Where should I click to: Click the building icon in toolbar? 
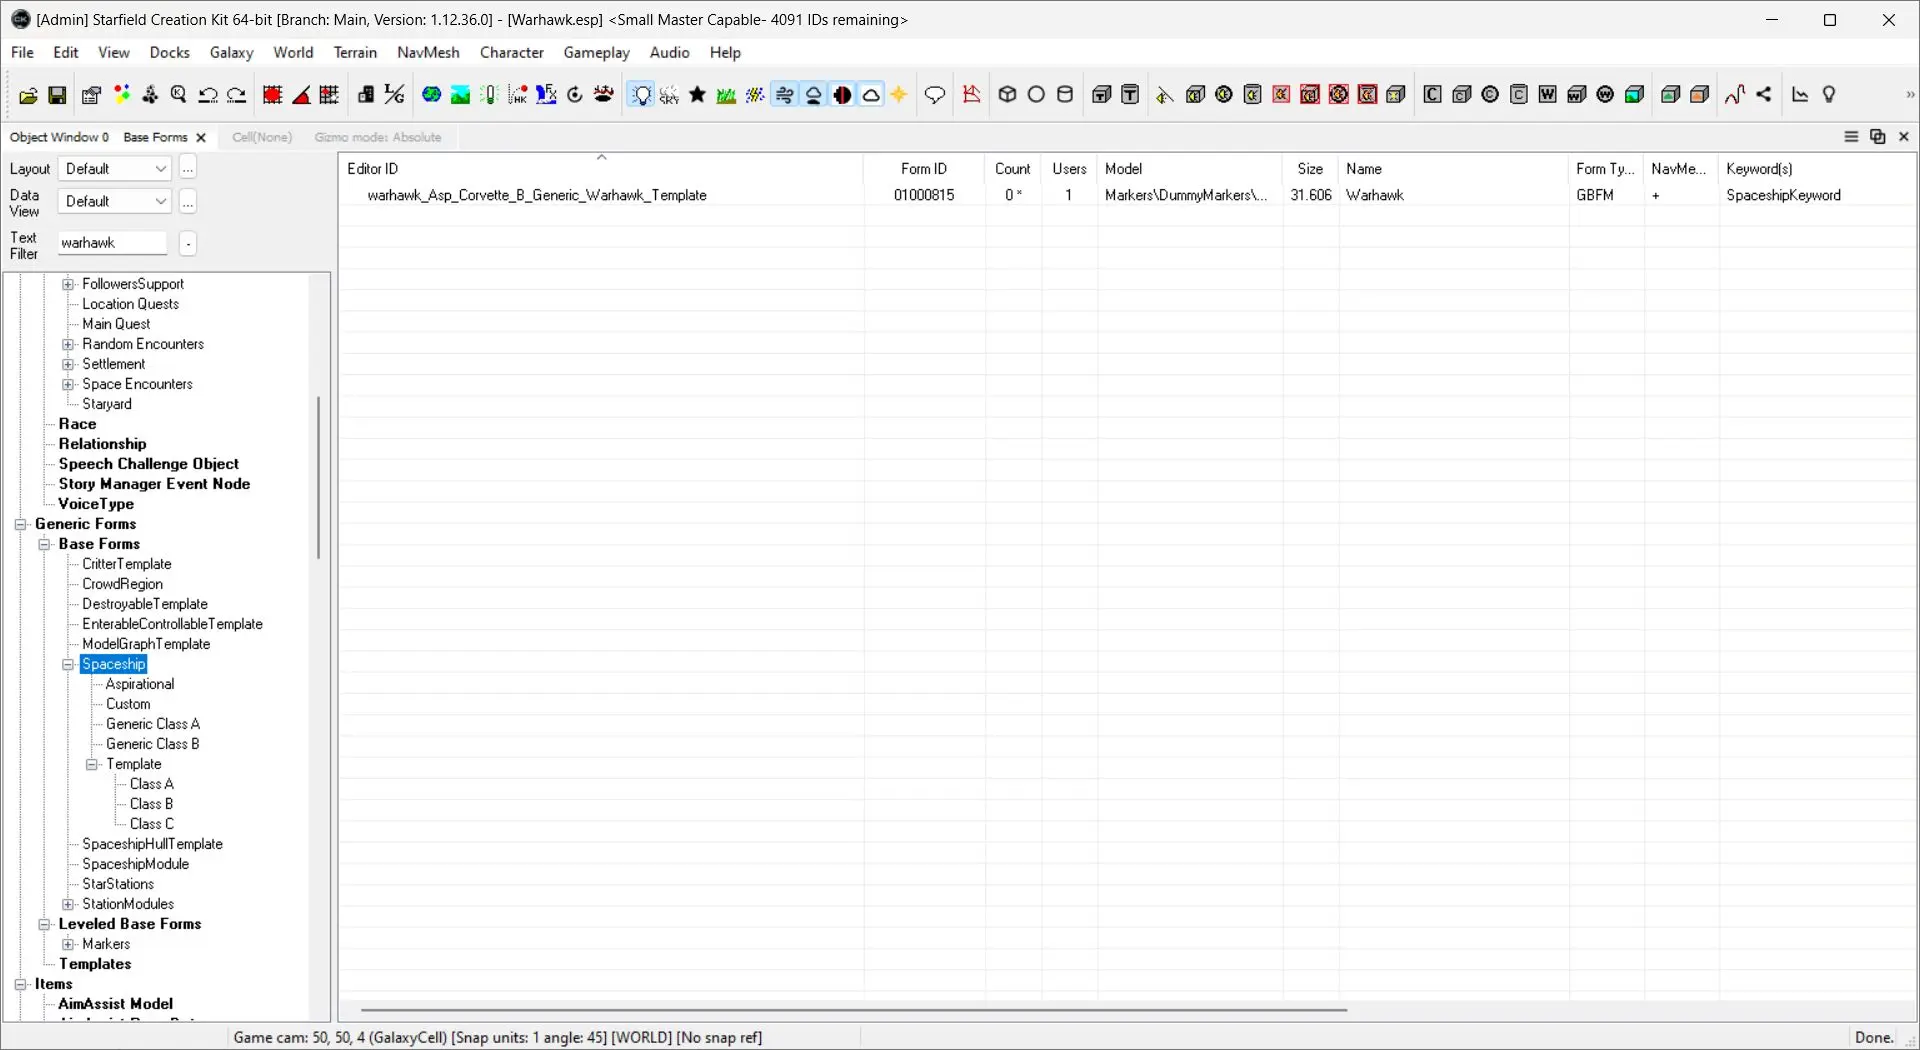pos(366,95)
